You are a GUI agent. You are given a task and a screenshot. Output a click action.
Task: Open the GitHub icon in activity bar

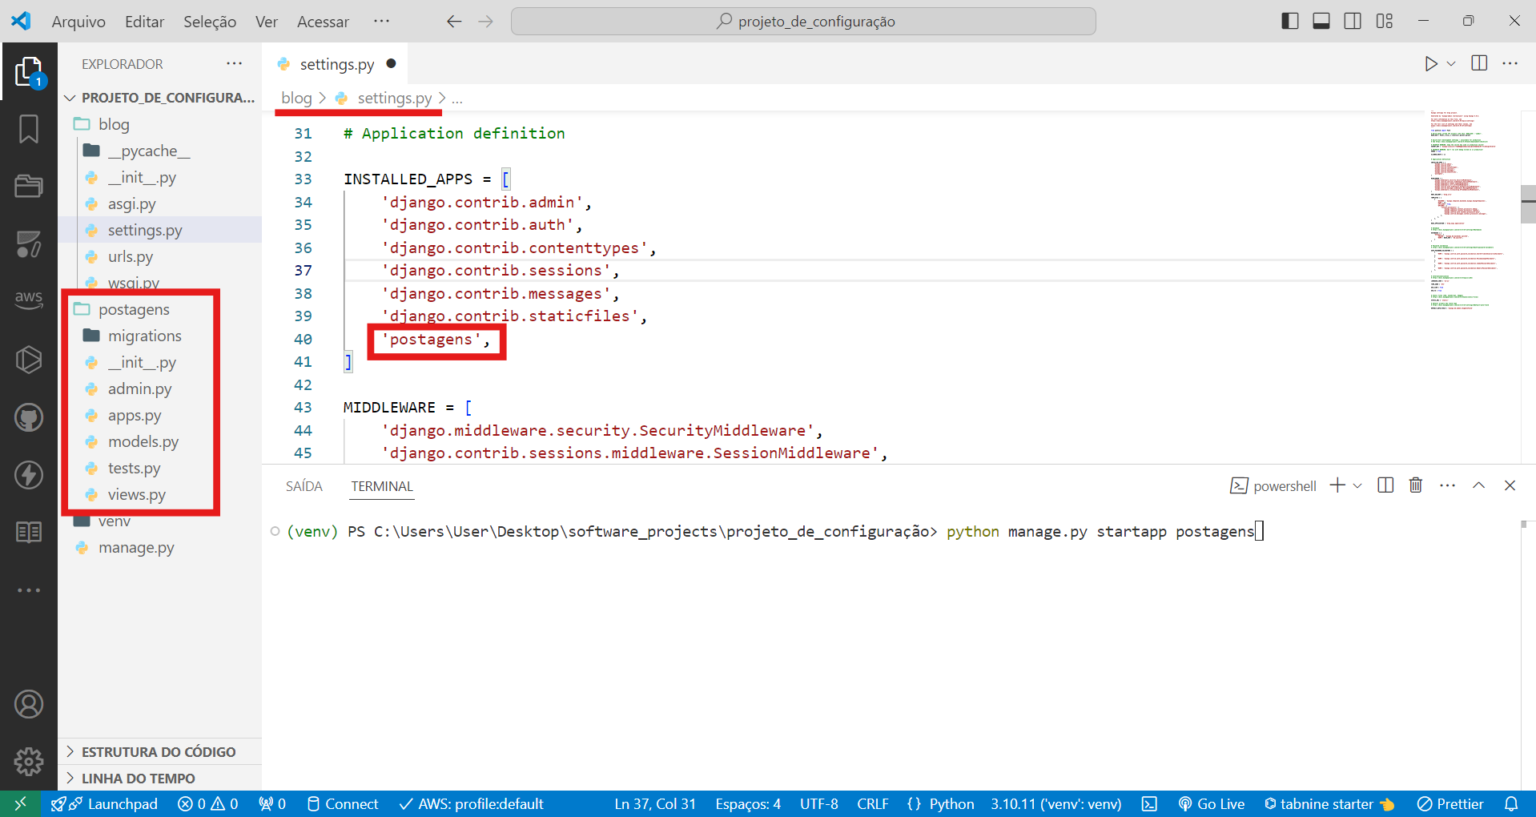tap(28, 417)
